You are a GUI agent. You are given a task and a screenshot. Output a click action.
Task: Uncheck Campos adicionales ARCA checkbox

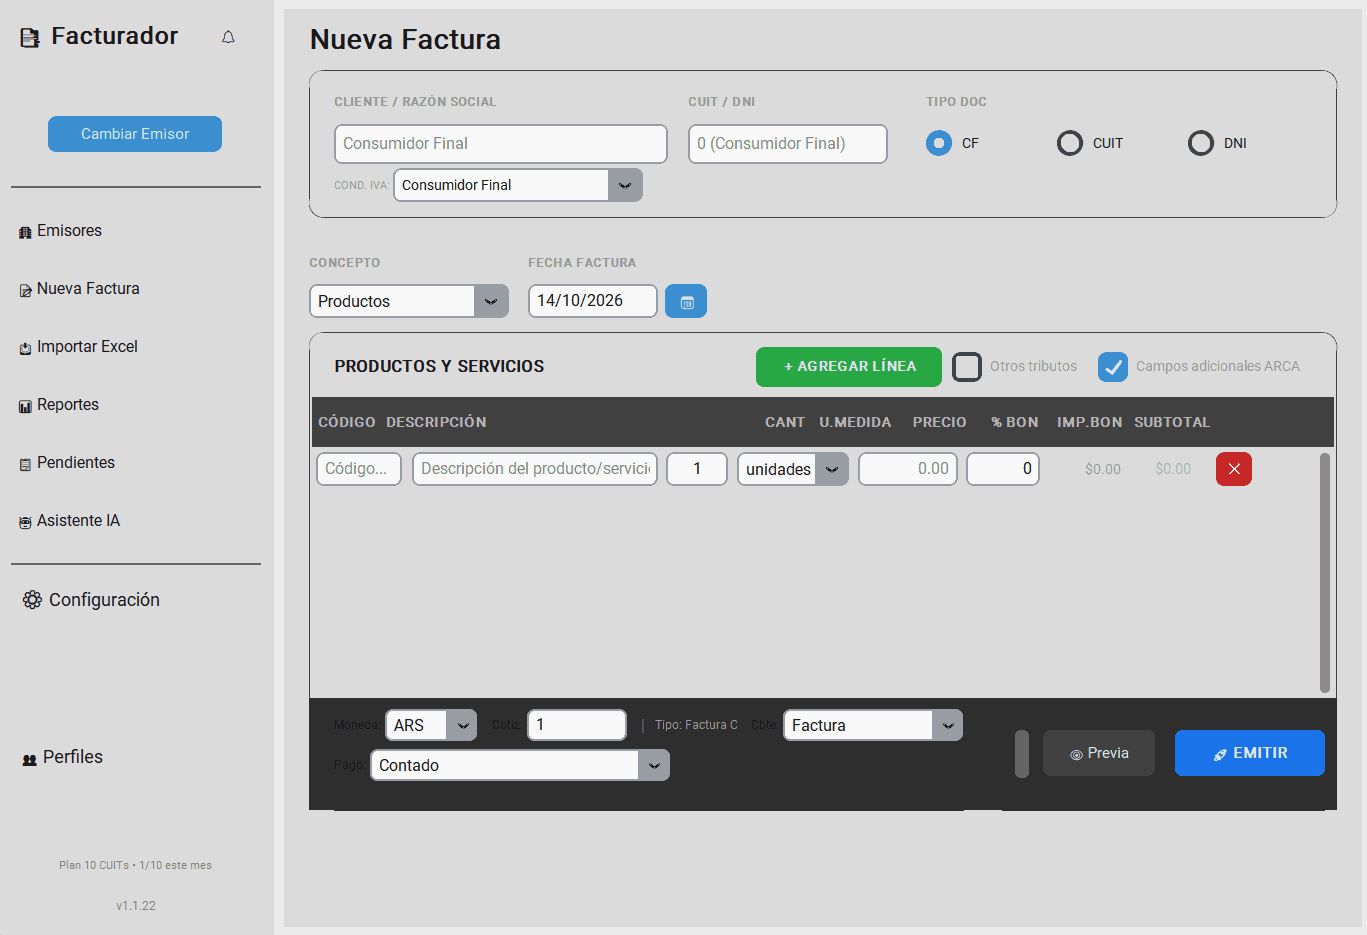[x=1113, y=367]
